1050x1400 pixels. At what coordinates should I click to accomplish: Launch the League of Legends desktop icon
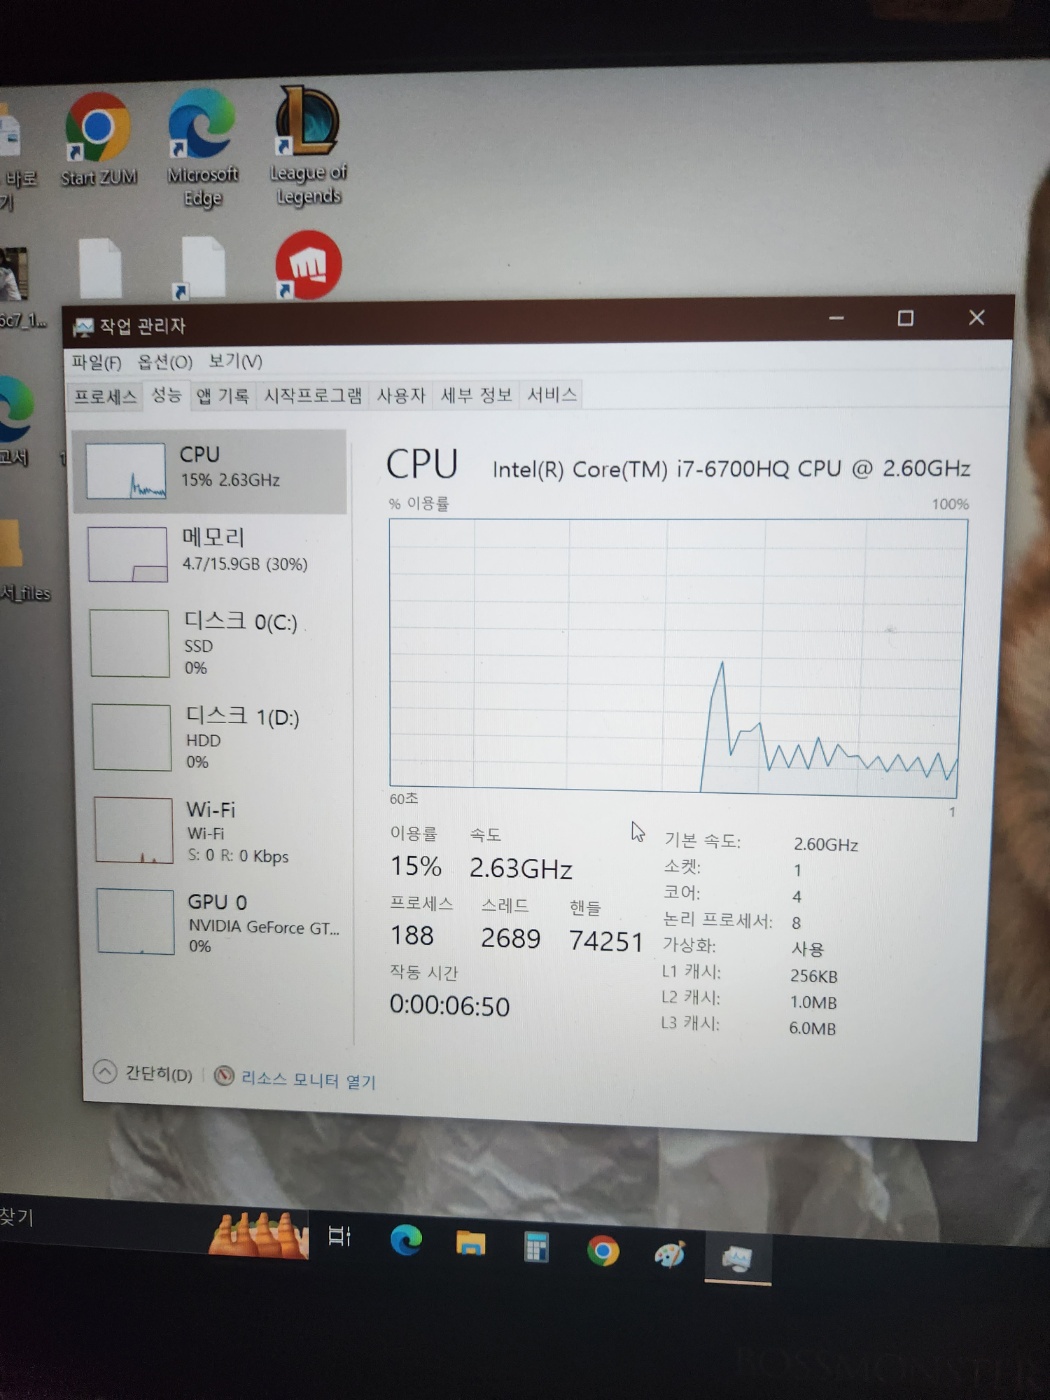308,145
